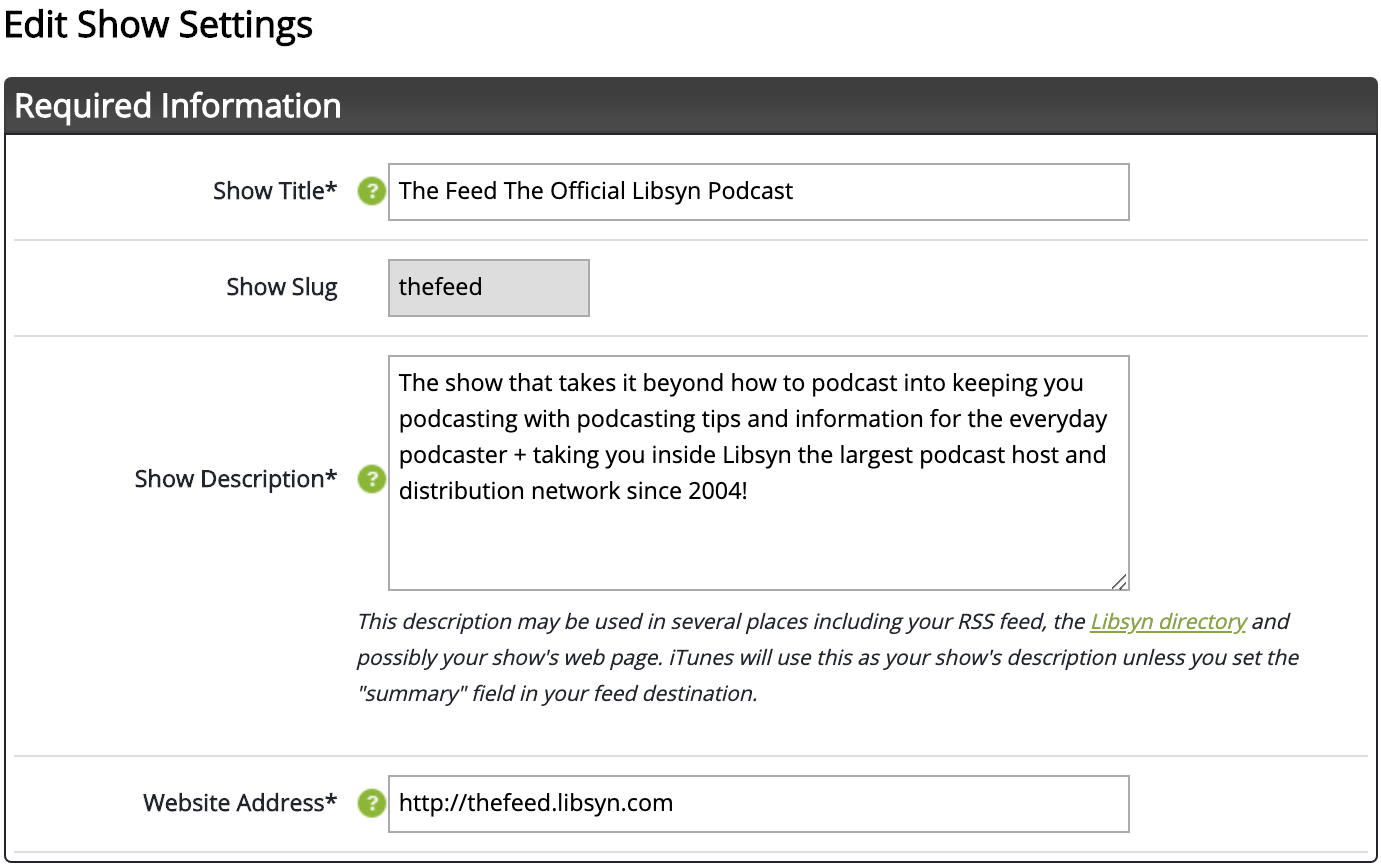Viewport: 1381px width, 866px height.
Task: Open the help icon beside Show Title
Action: (372, 191)
